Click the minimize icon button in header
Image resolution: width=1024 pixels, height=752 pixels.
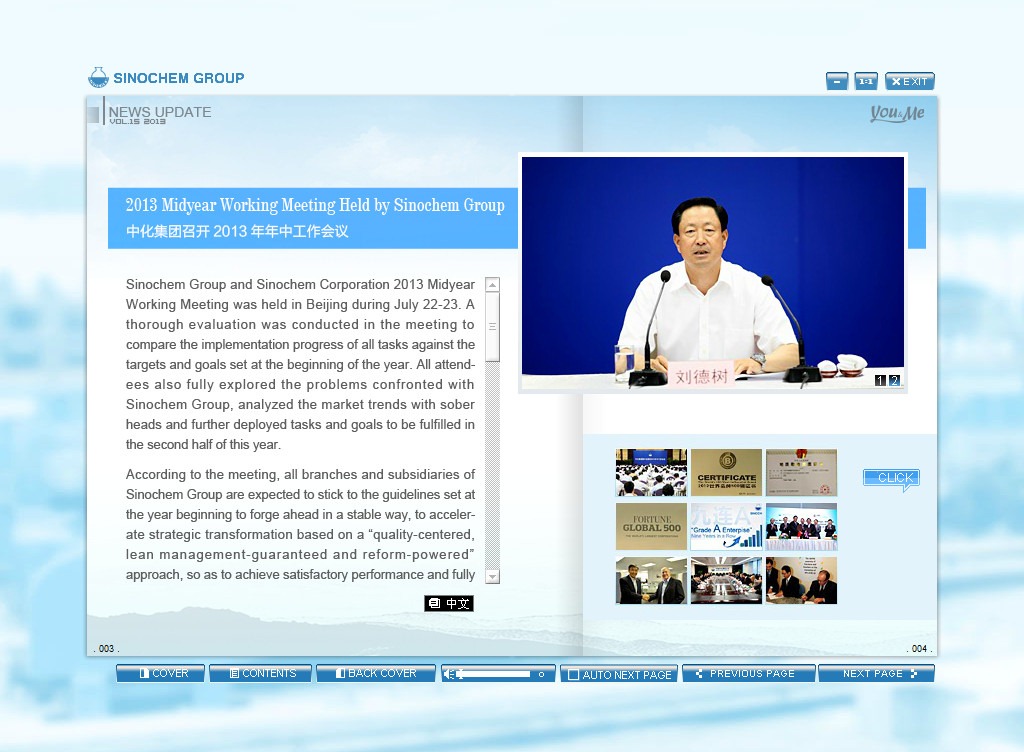coord(837,82)
